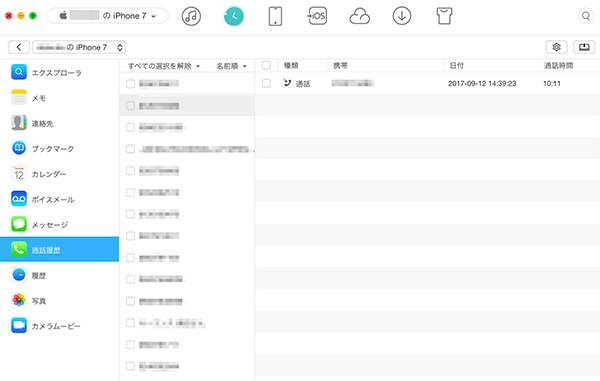
Task: Open the iTunes library music icon
Action: click(191, 16)
